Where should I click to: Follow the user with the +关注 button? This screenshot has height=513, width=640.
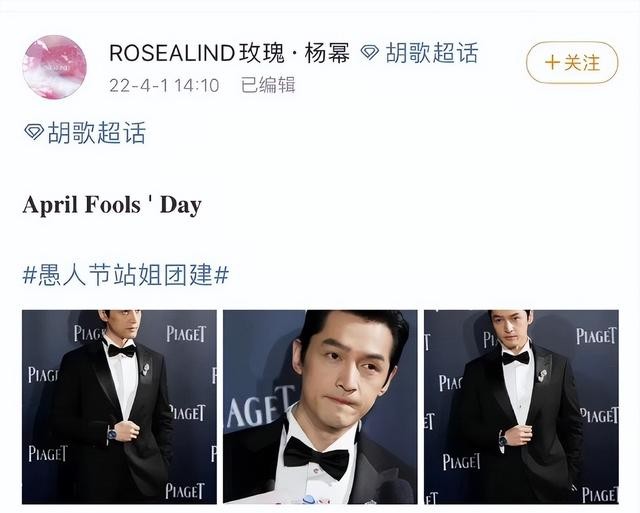coord(572,63)
